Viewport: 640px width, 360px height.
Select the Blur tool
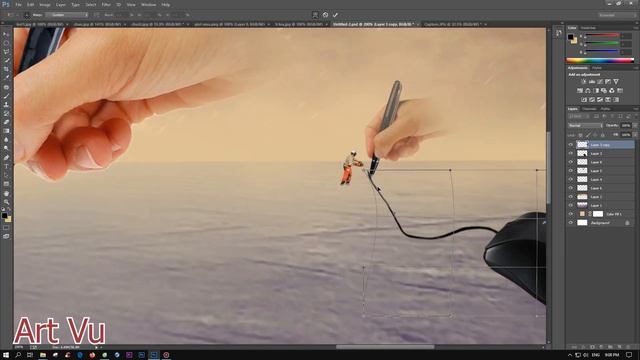(6, 140)
